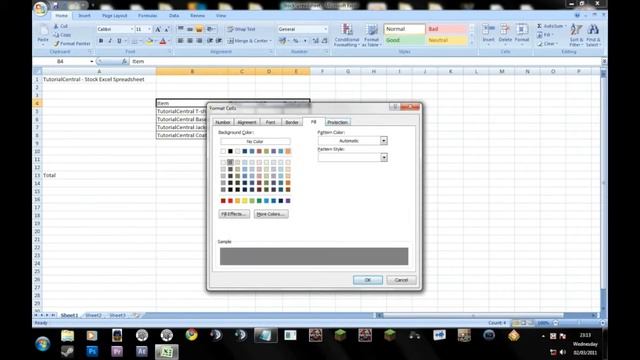Pick the black swatch in theme colors
640x360 pixels.
click(x=230, y=151)
